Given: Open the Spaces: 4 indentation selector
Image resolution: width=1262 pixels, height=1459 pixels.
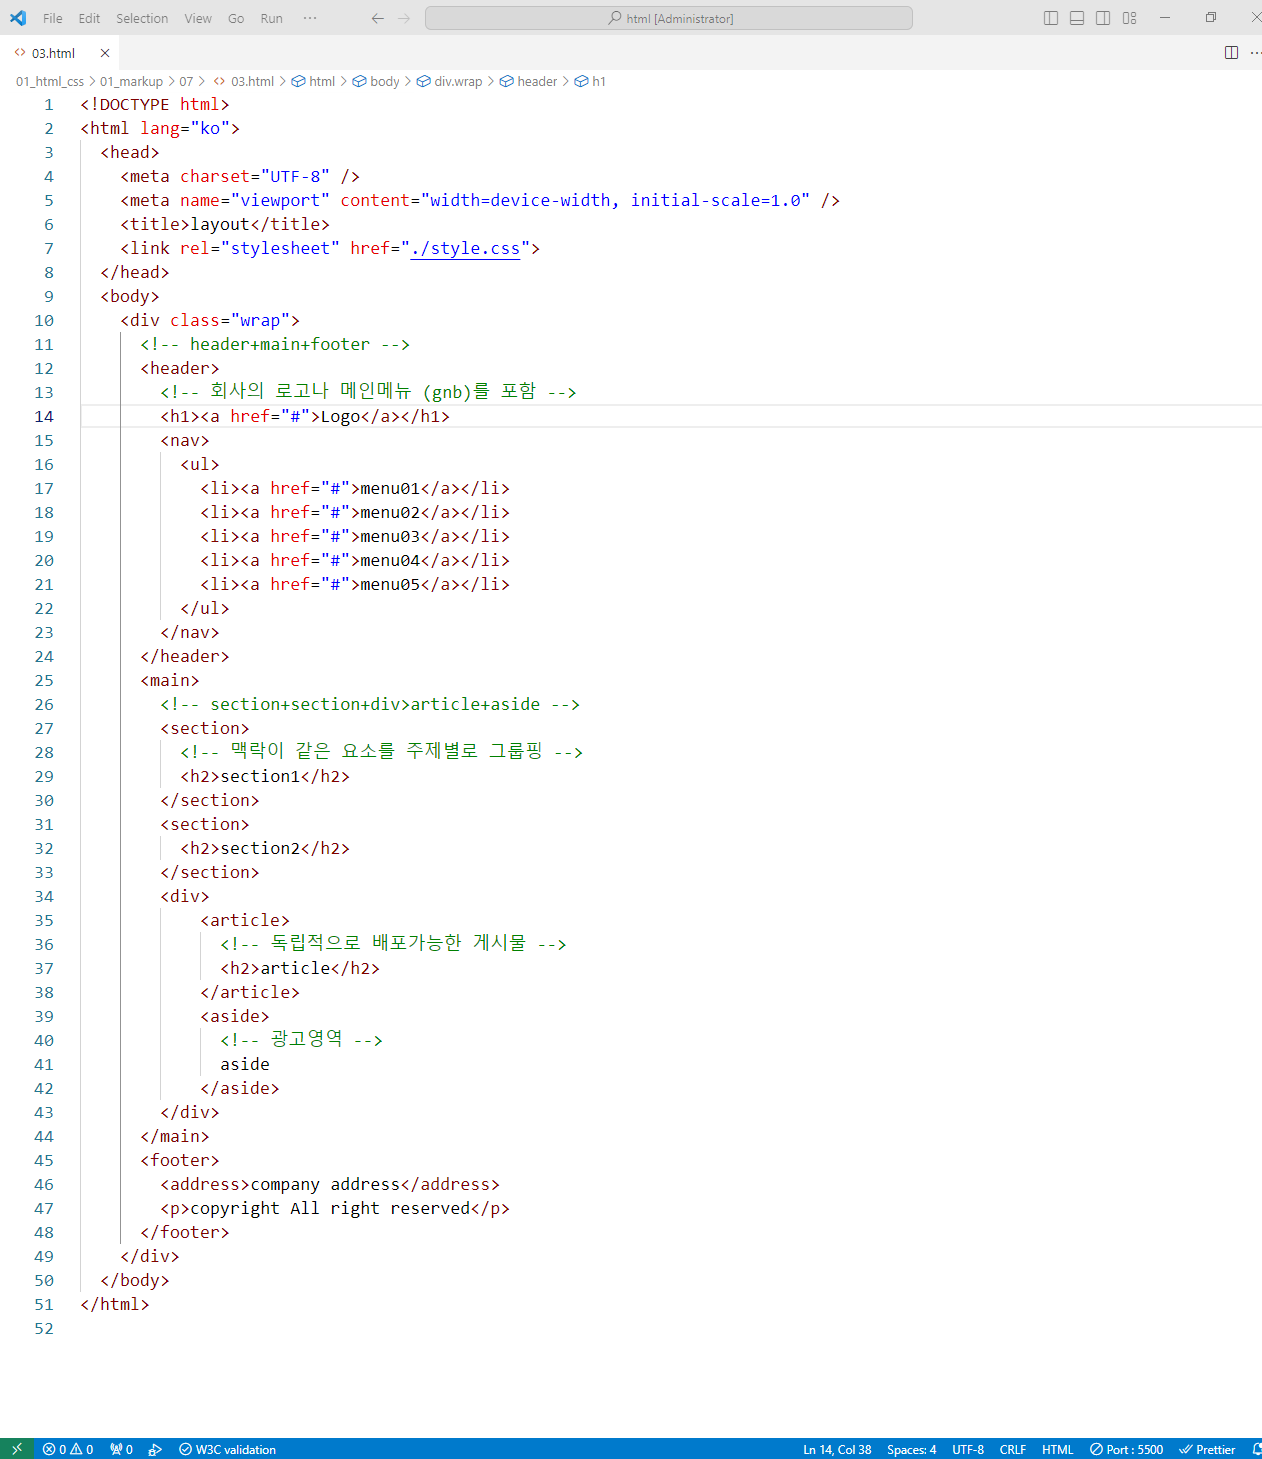Looking at the screenshot, I should (911, 1449).
